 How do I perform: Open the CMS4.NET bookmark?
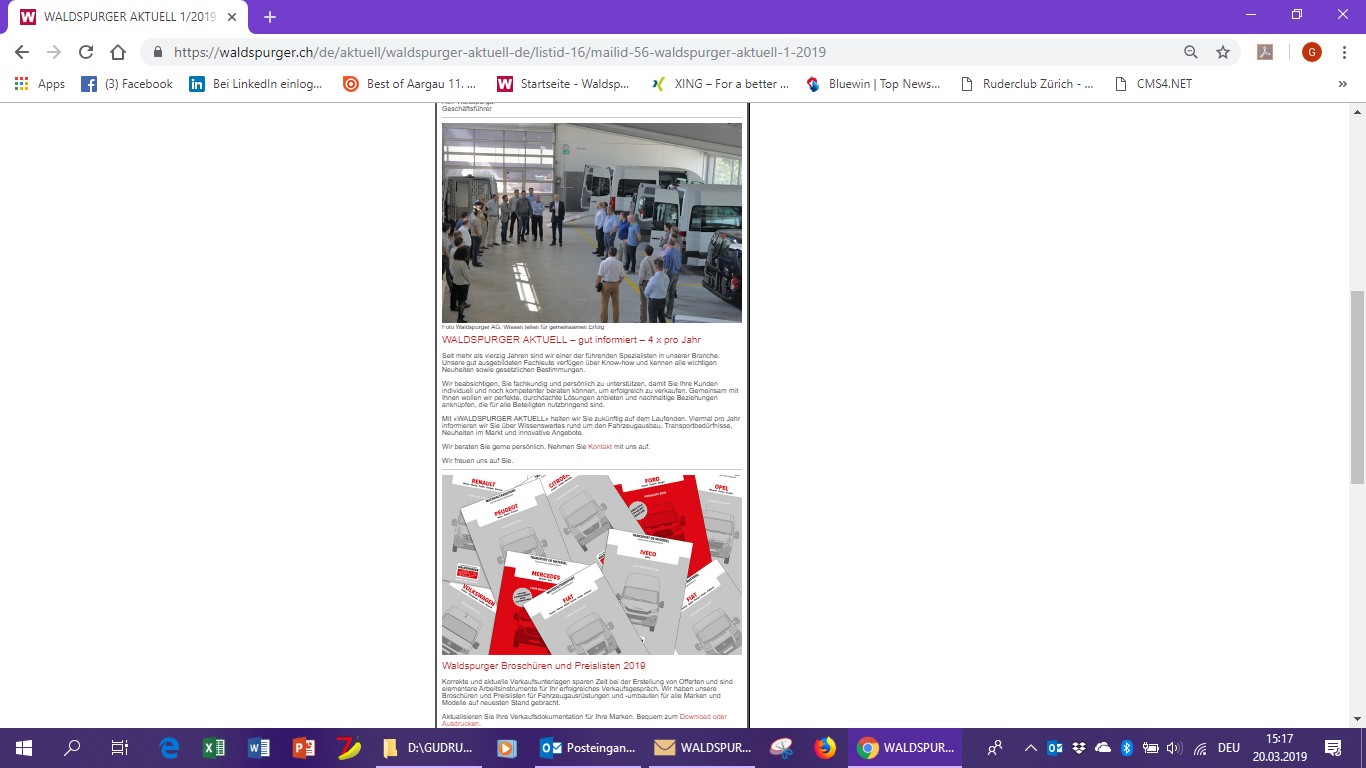(1153, 84)
